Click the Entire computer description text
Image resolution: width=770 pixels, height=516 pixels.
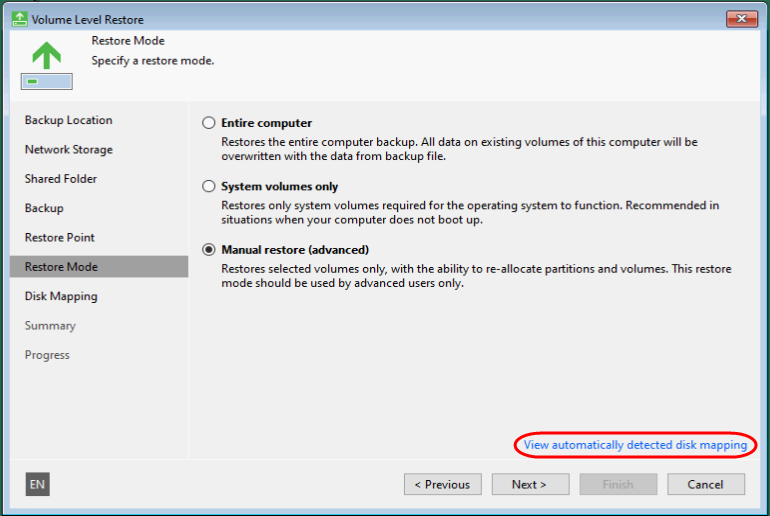(x=459, y=149)
